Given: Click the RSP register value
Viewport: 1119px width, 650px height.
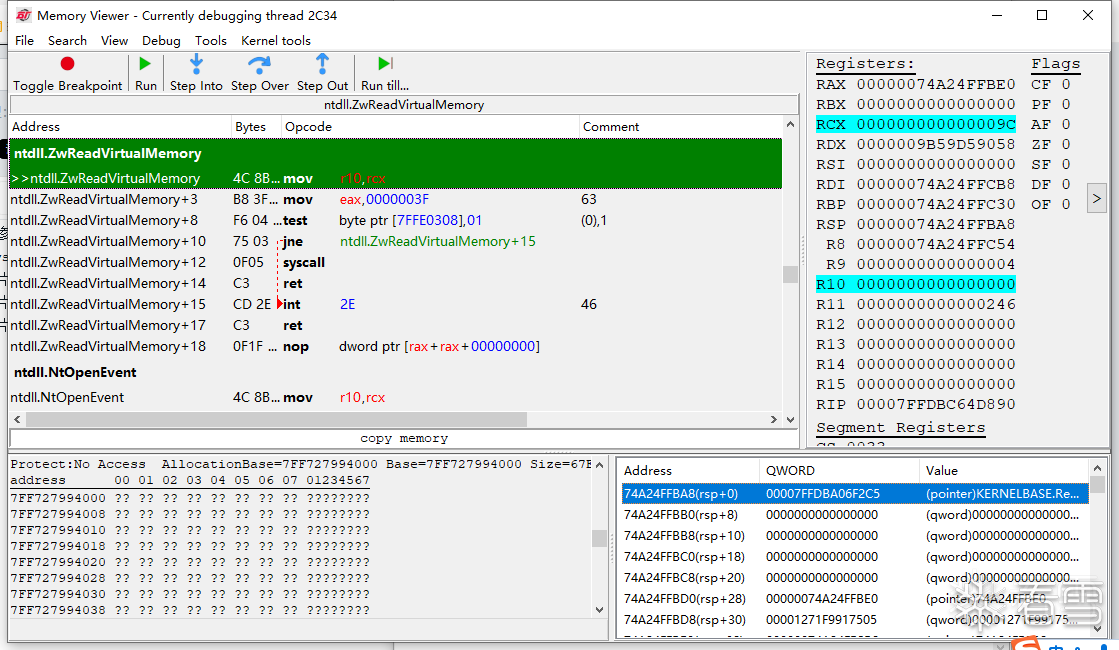Looking at the screenshot, I should point(936,224).
